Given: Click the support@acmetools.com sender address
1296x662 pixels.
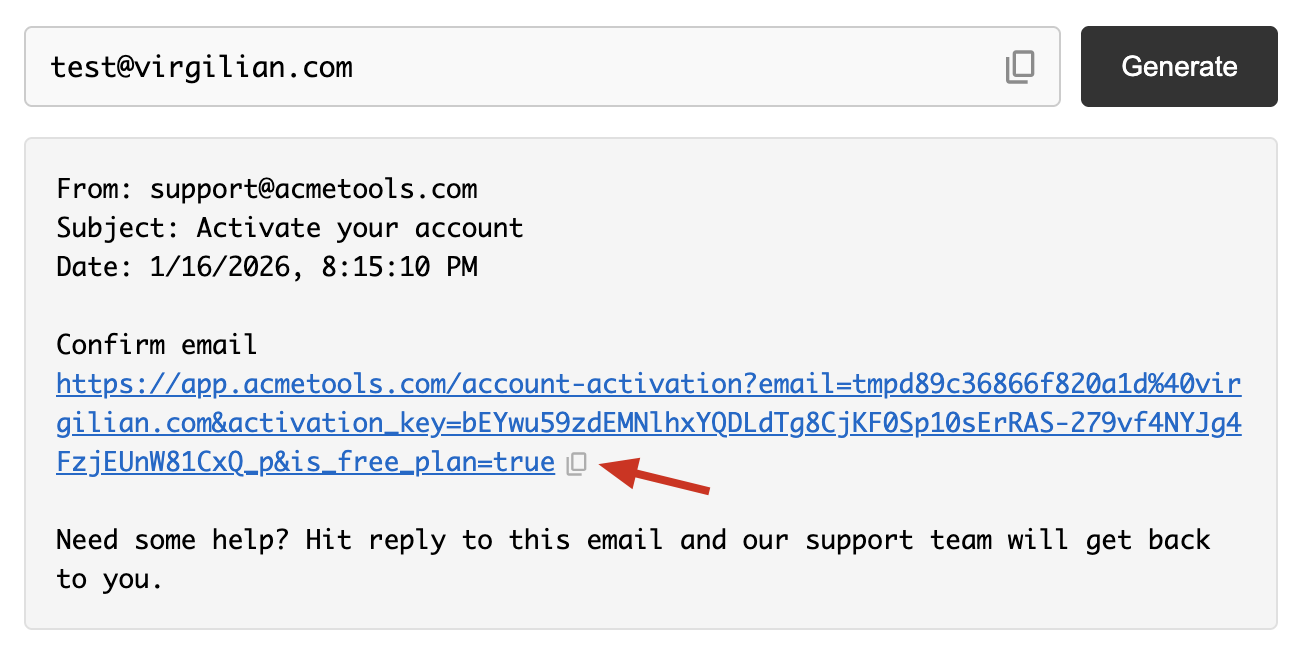Looking at the screenshot, I should point(313,189).
